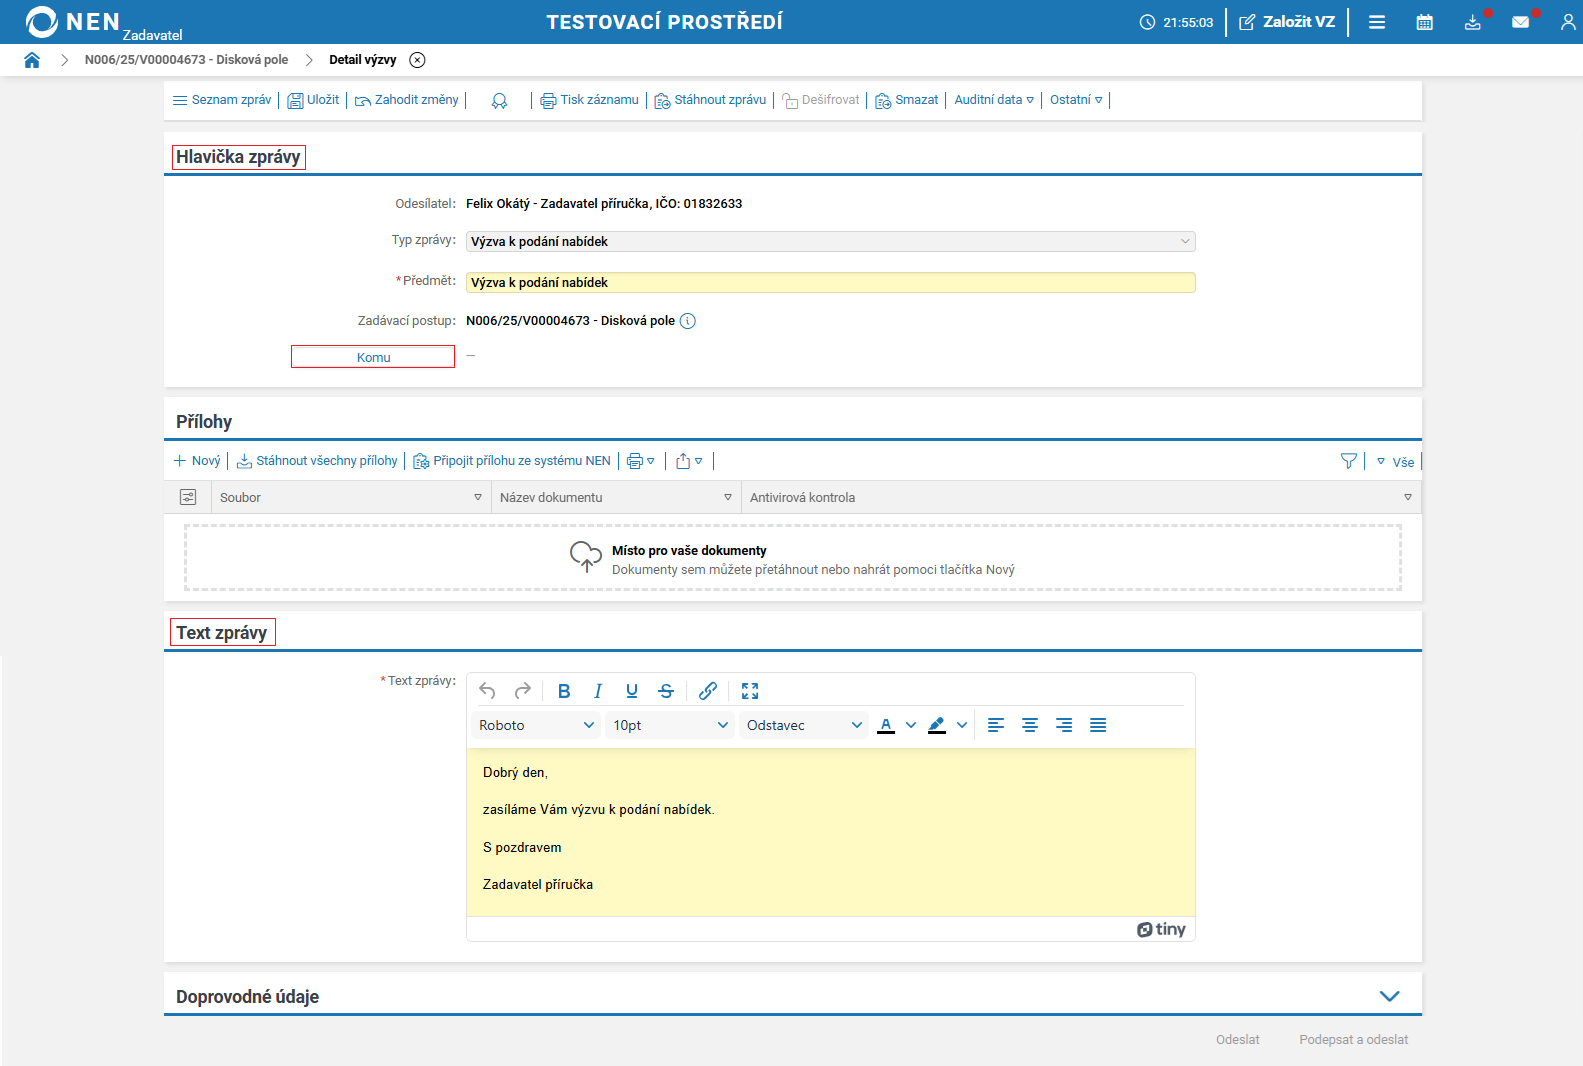The height and width of the screenshot is (1066, 1583).
Task: Open the calendar icon in header
Action: tap(1424, 22)
